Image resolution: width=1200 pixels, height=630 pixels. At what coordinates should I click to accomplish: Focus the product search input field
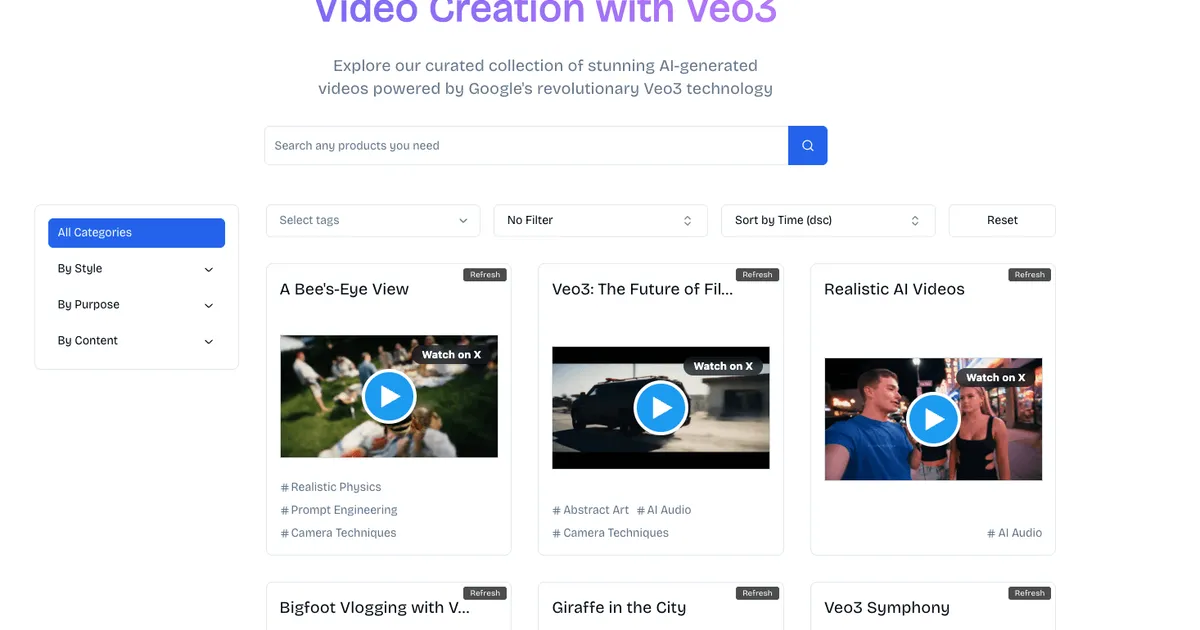(x=526, y=146)
